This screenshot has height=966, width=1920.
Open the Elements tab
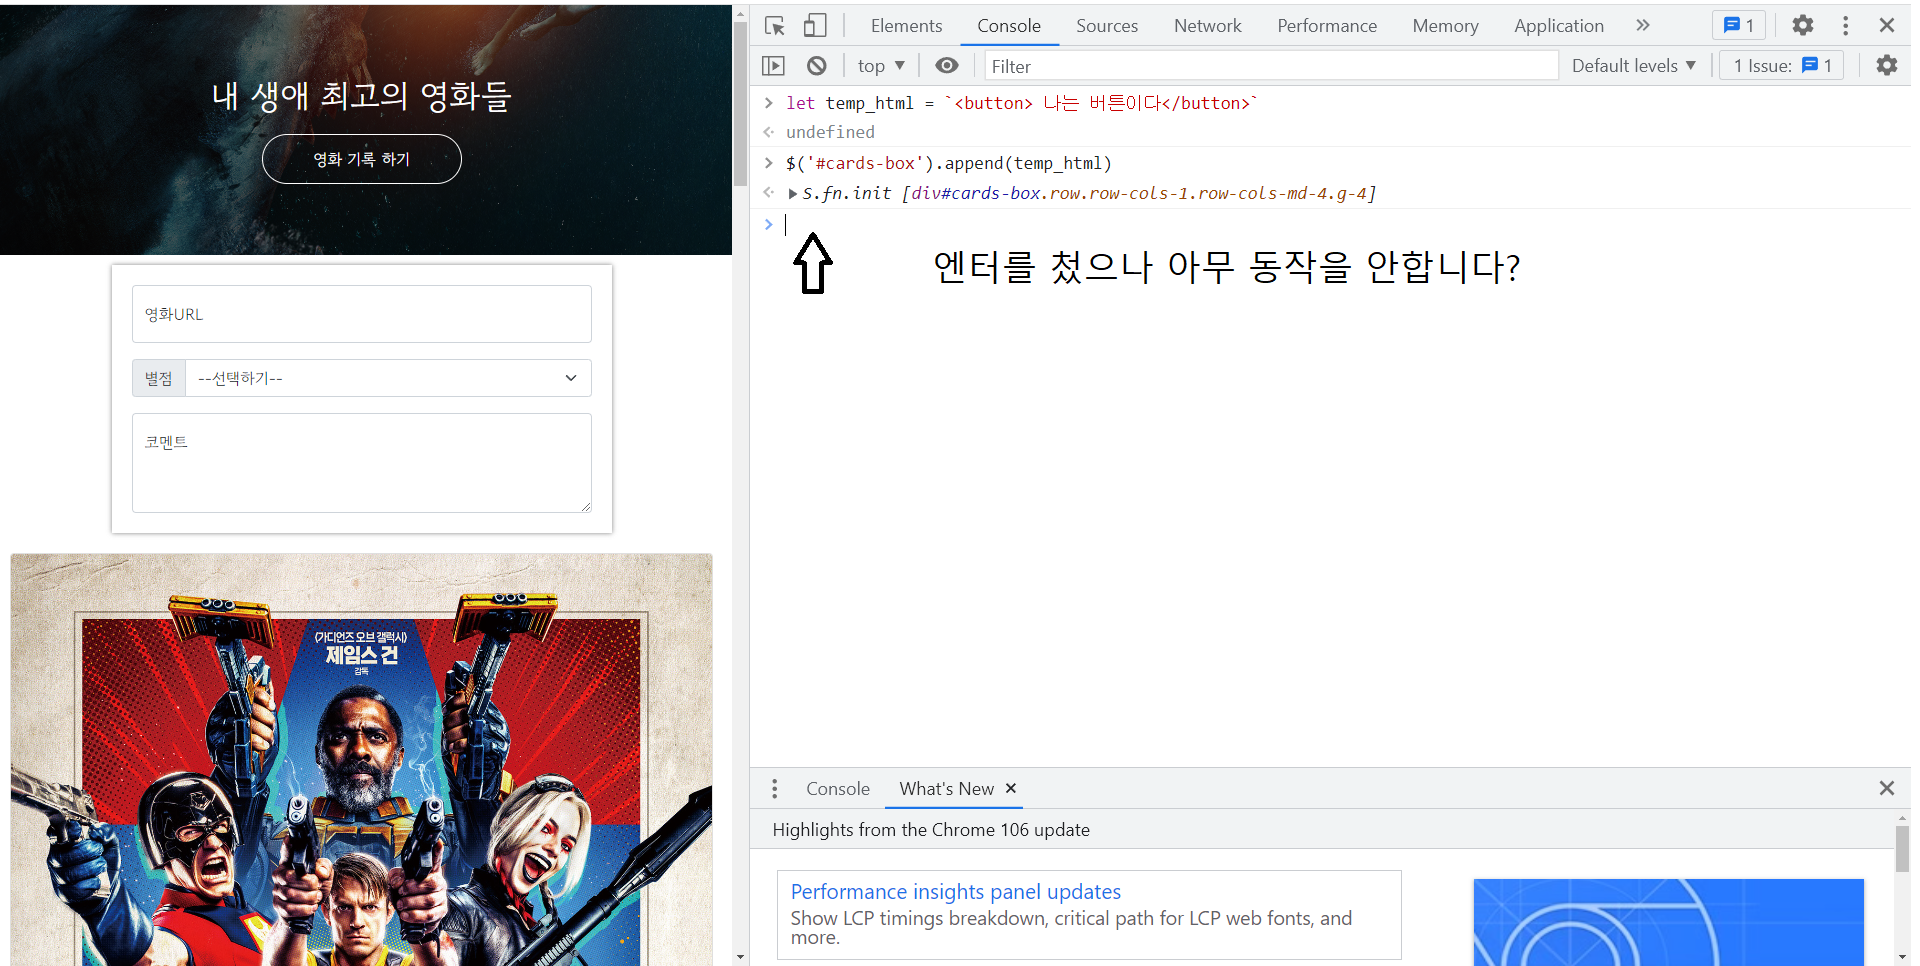pyautogui.click(x=906, y=26)
